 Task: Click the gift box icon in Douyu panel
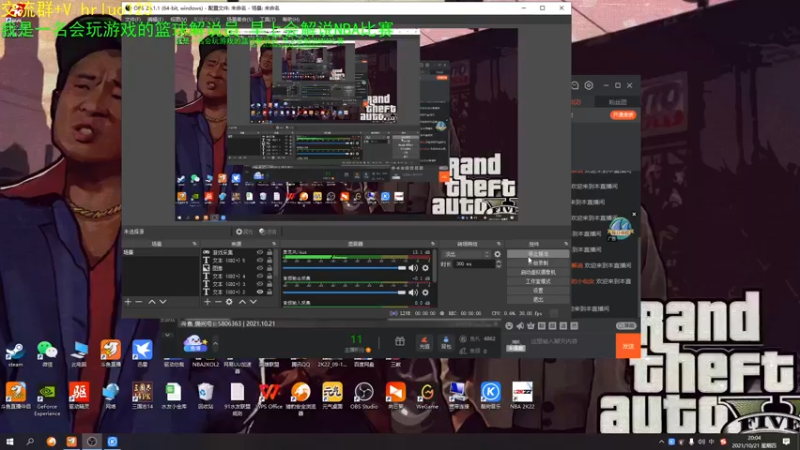[x=399, y=341]
